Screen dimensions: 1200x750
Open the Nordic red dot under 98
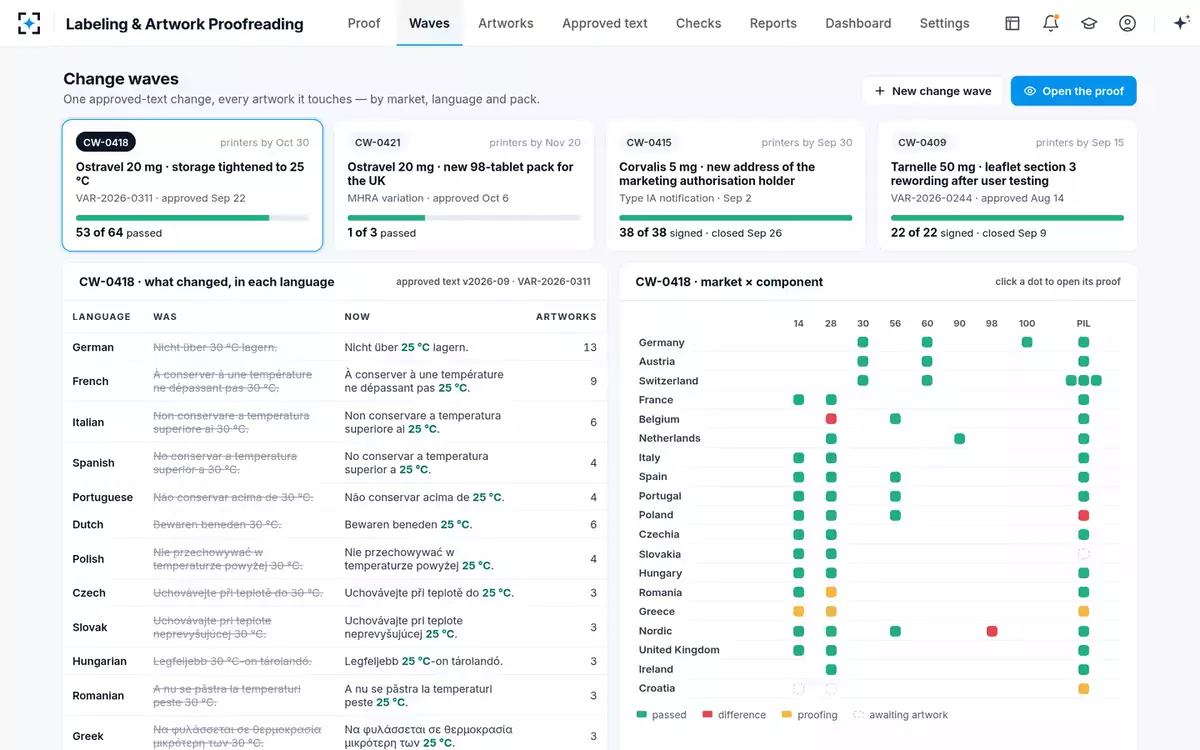coord(992,631)
